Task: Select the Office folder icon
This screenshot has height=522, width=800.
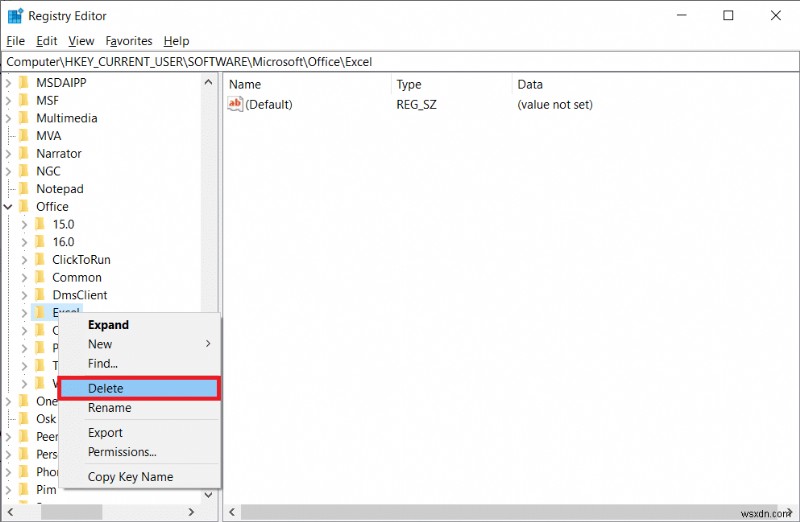Action: [23, 206]
